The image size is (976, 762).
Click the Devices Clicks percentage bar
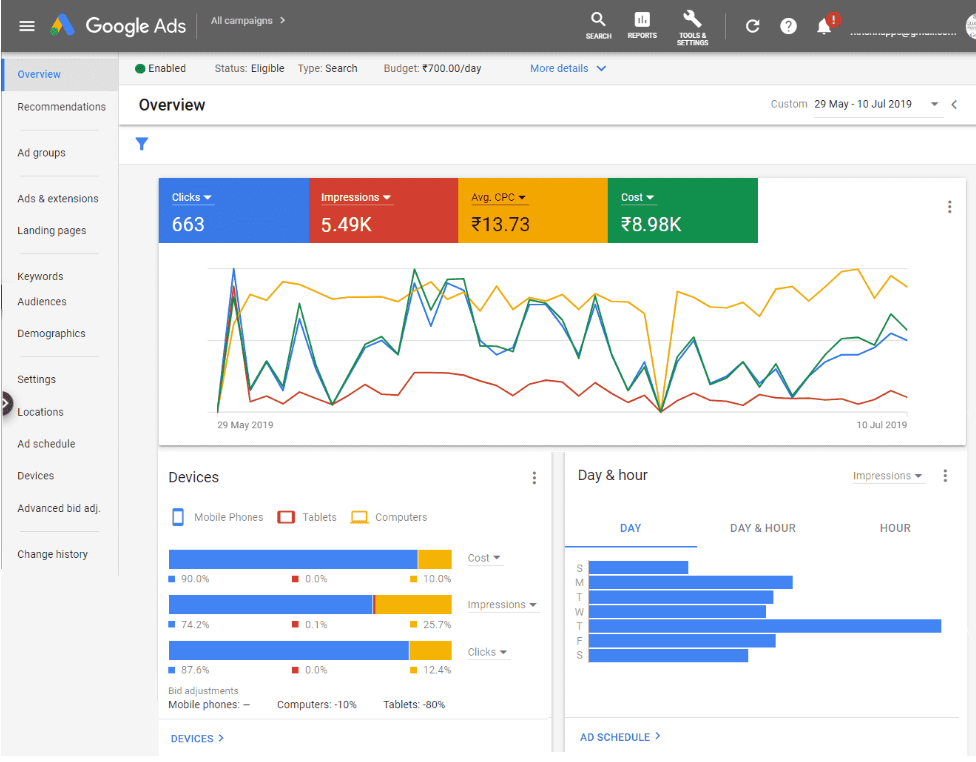[310, 651]
